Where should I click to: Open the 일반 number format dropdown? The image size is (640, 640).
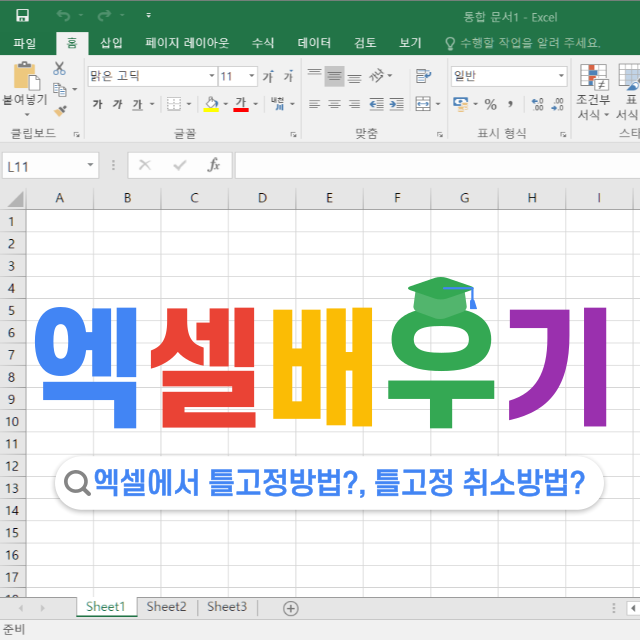561,76
